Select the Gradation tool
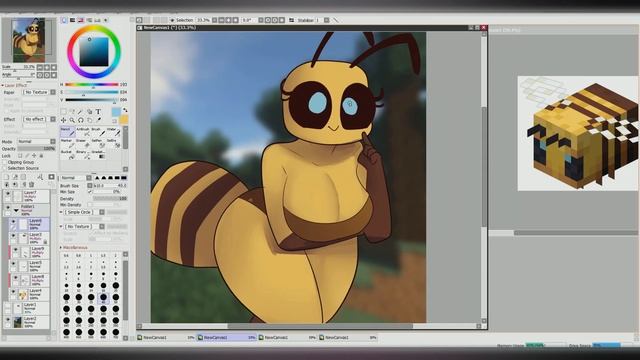 [x=98, y=154]
